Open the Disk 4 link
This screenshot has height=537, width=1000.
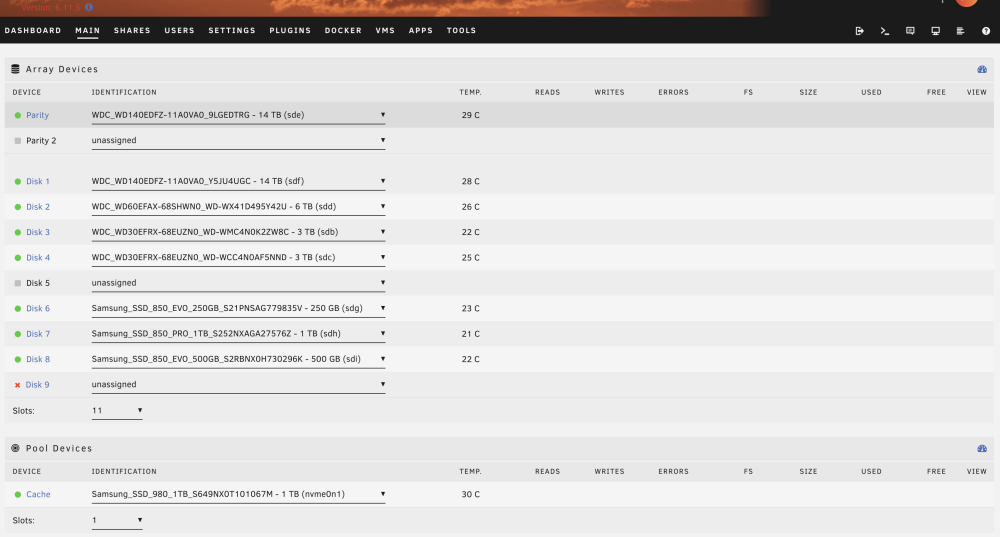(x=38, y=258)
